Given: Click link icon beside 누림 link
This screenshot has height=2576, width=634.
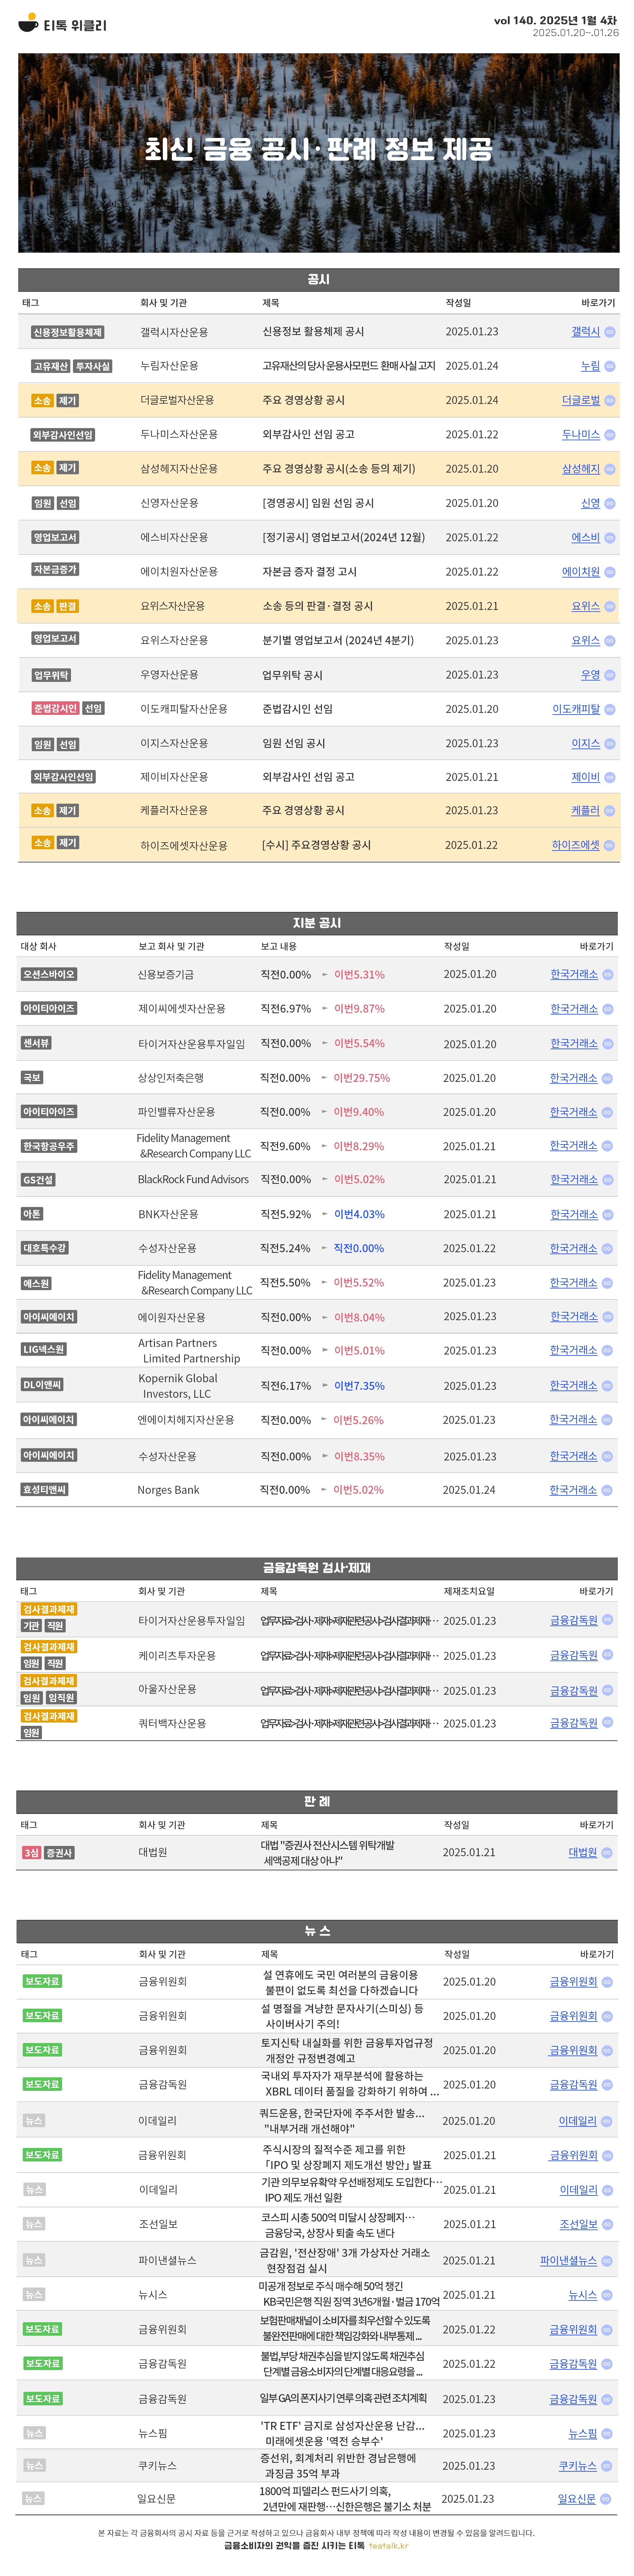Looking at the screenshot, I should pos(610,366).
